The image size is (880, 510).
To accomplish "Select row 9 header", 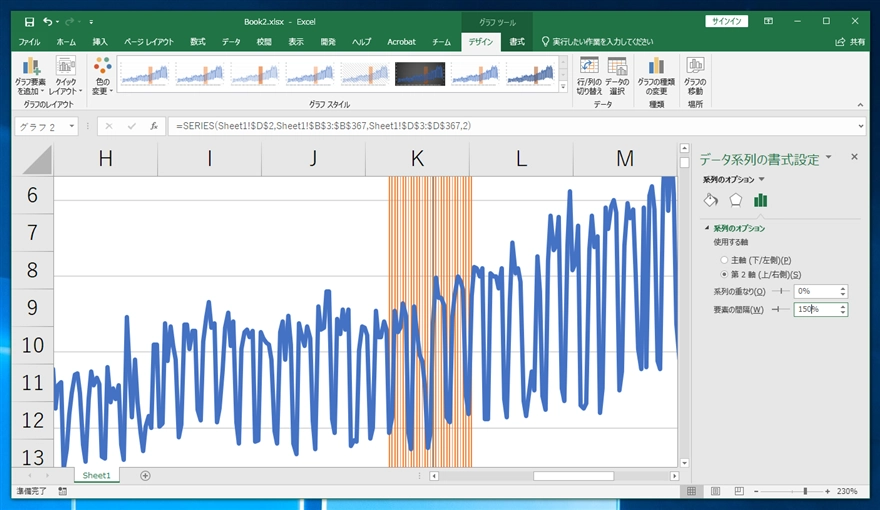I will (x=33, y=307).
